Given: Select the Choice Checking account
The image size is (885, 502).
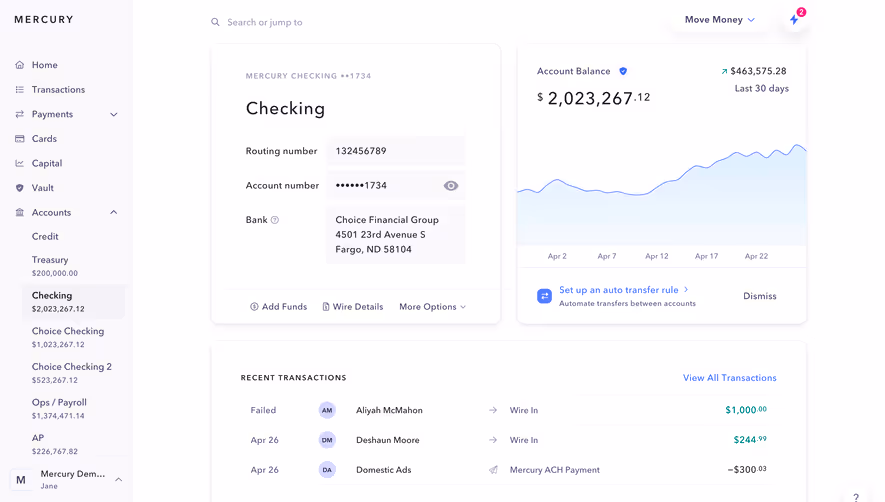Looking at the screenshot, I should (x=68, y=337).
